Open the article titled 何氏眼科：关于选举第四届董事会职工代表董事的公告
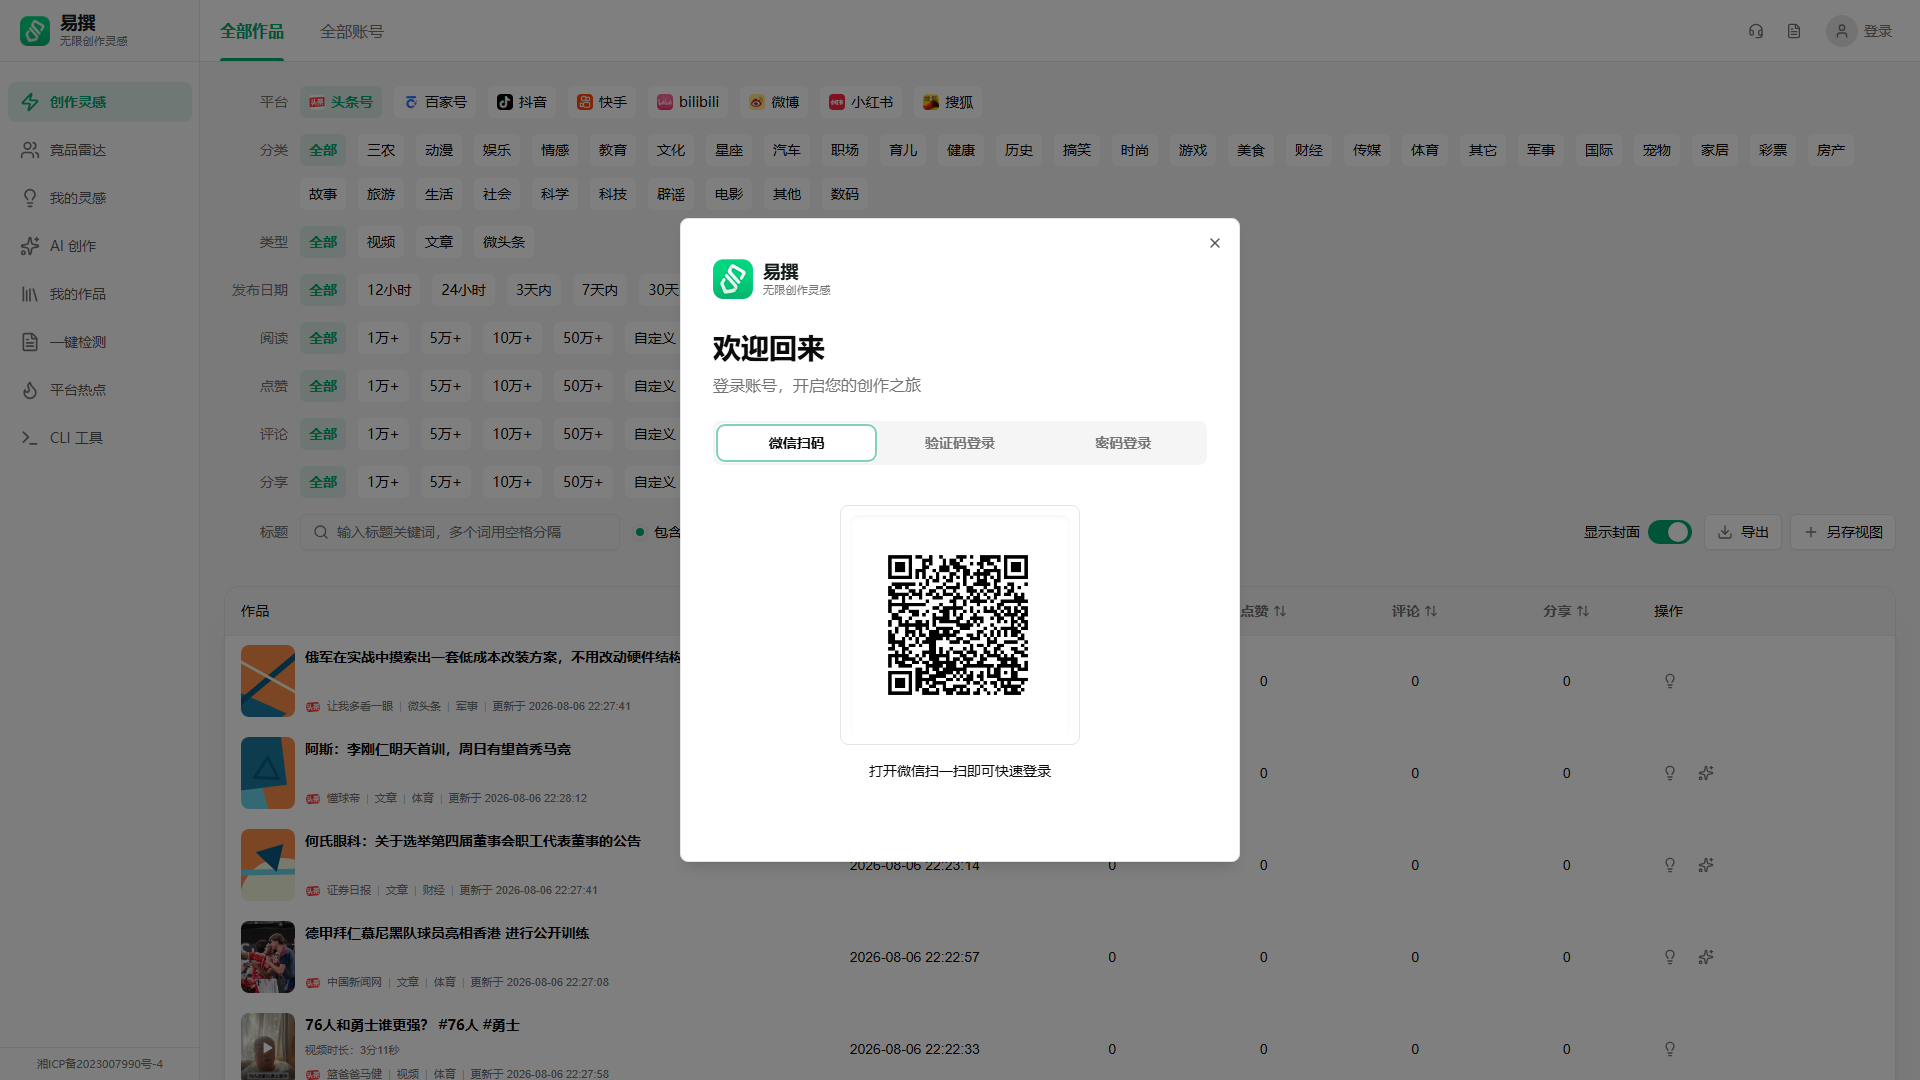Screen dimensions: 1920x1080 coord(473,841)
